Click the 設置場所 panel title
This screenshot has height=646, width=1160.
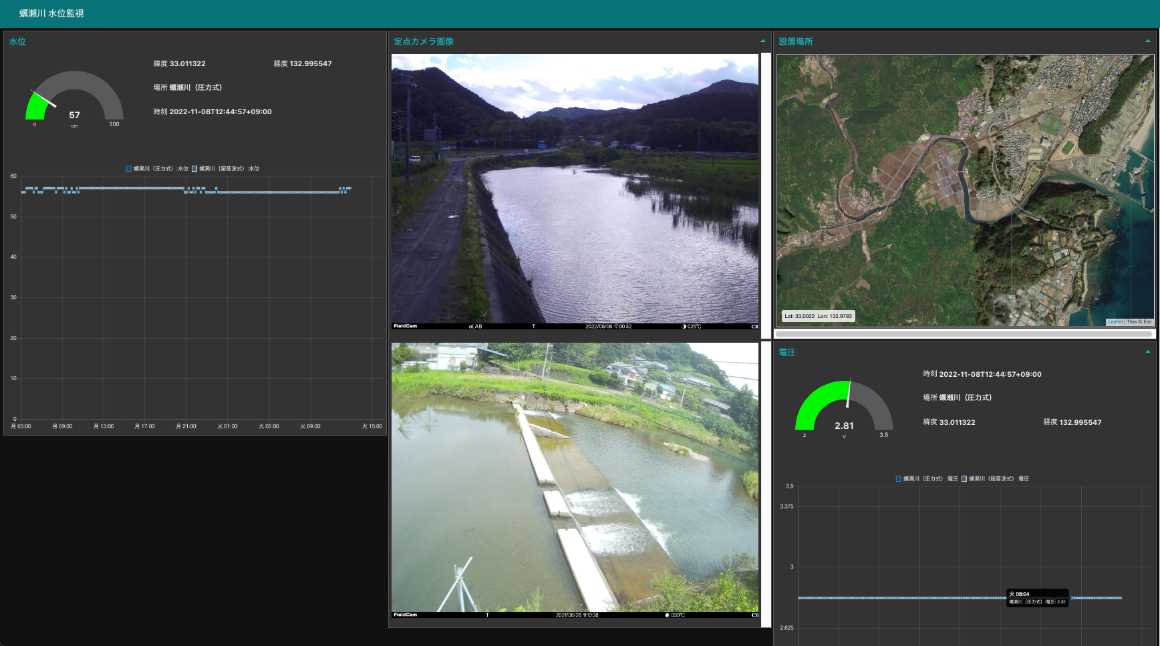(796, 41)
